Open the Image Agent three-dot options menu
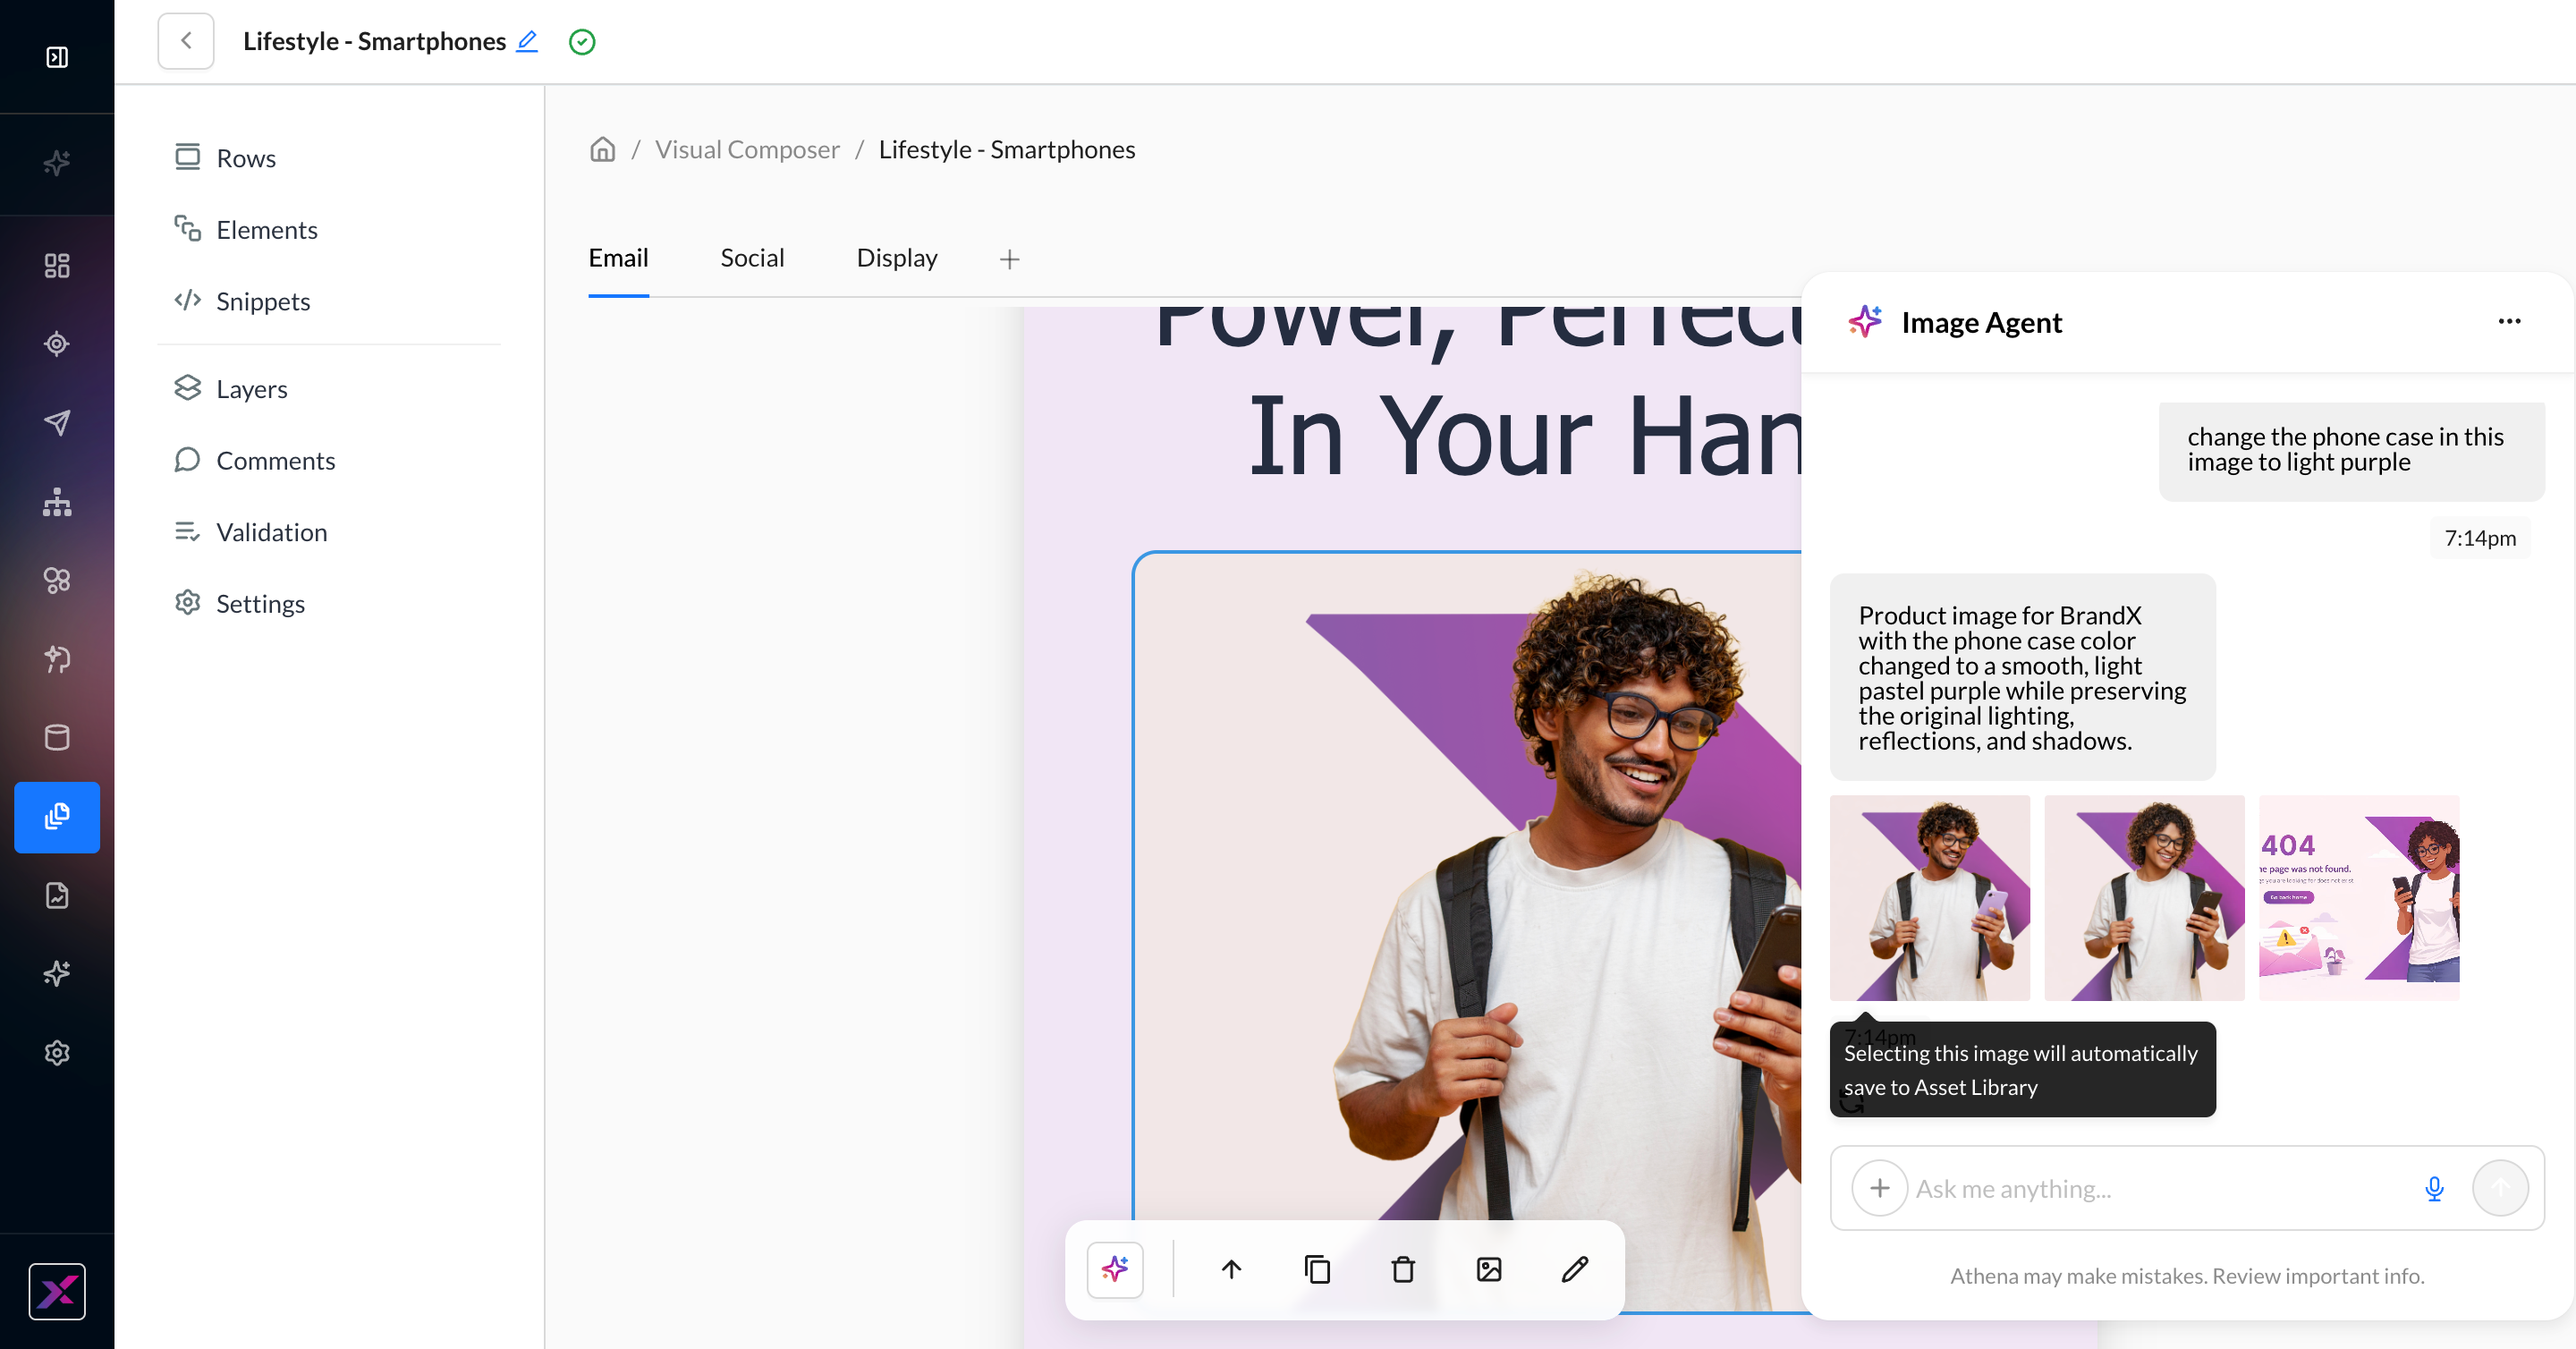 pyautogui.click(x=2509, y=321)
